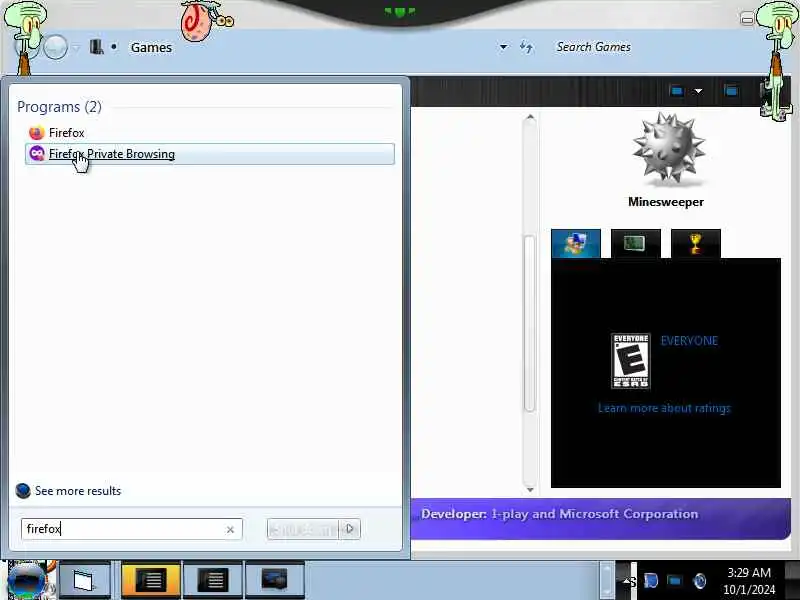Click the Forward navigation button
This screenshot has width=800, height=600.
click(x=55, y=47)
